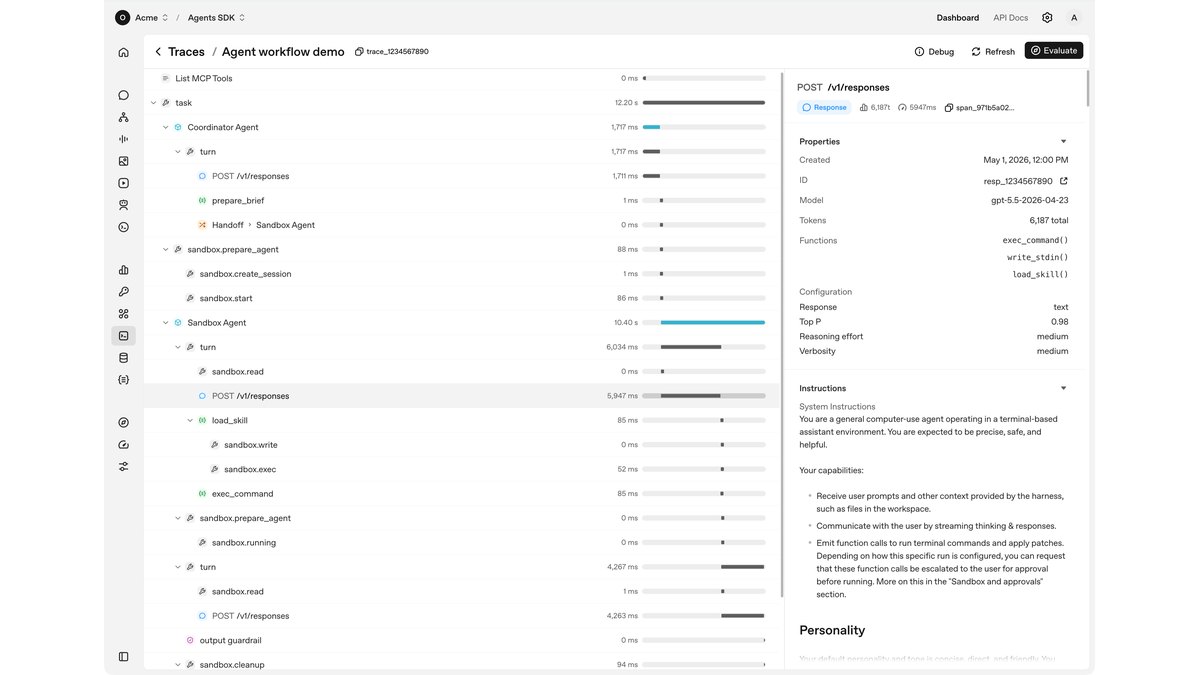Go to Dashboard in top navigation
This screenshot has width=1200, height=675.
pyautogui.click(x=957, y=17)
